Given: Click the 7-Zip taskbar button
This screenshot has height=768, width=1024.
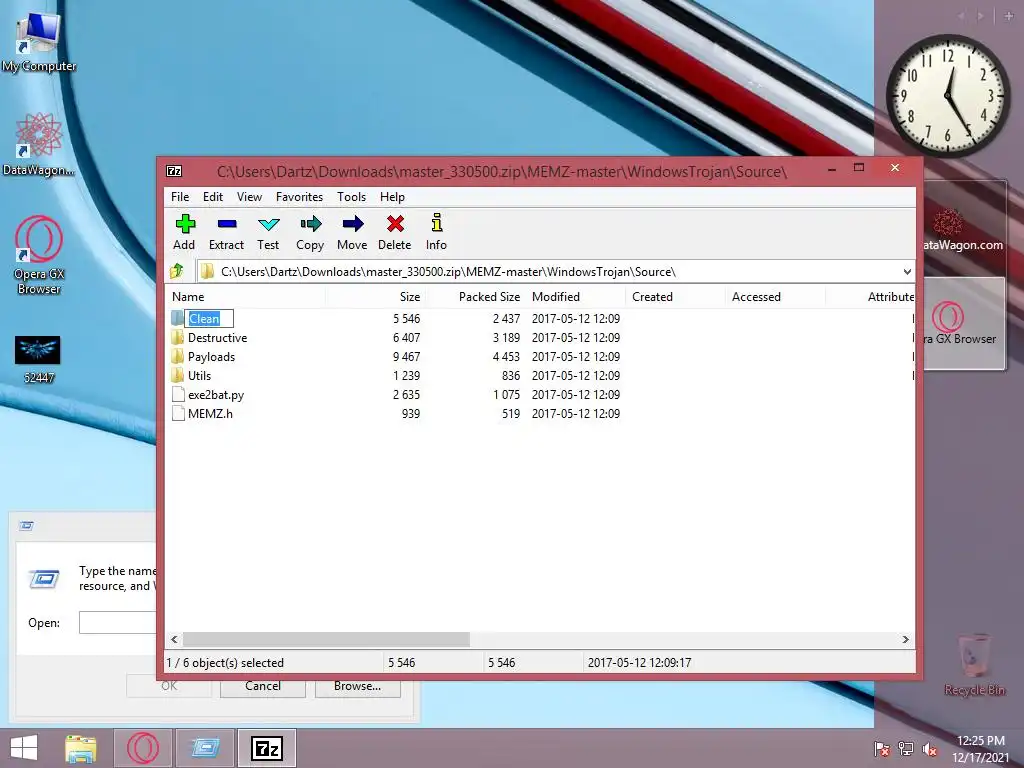Looking at the screenshot, I should [x=267, y=748].
